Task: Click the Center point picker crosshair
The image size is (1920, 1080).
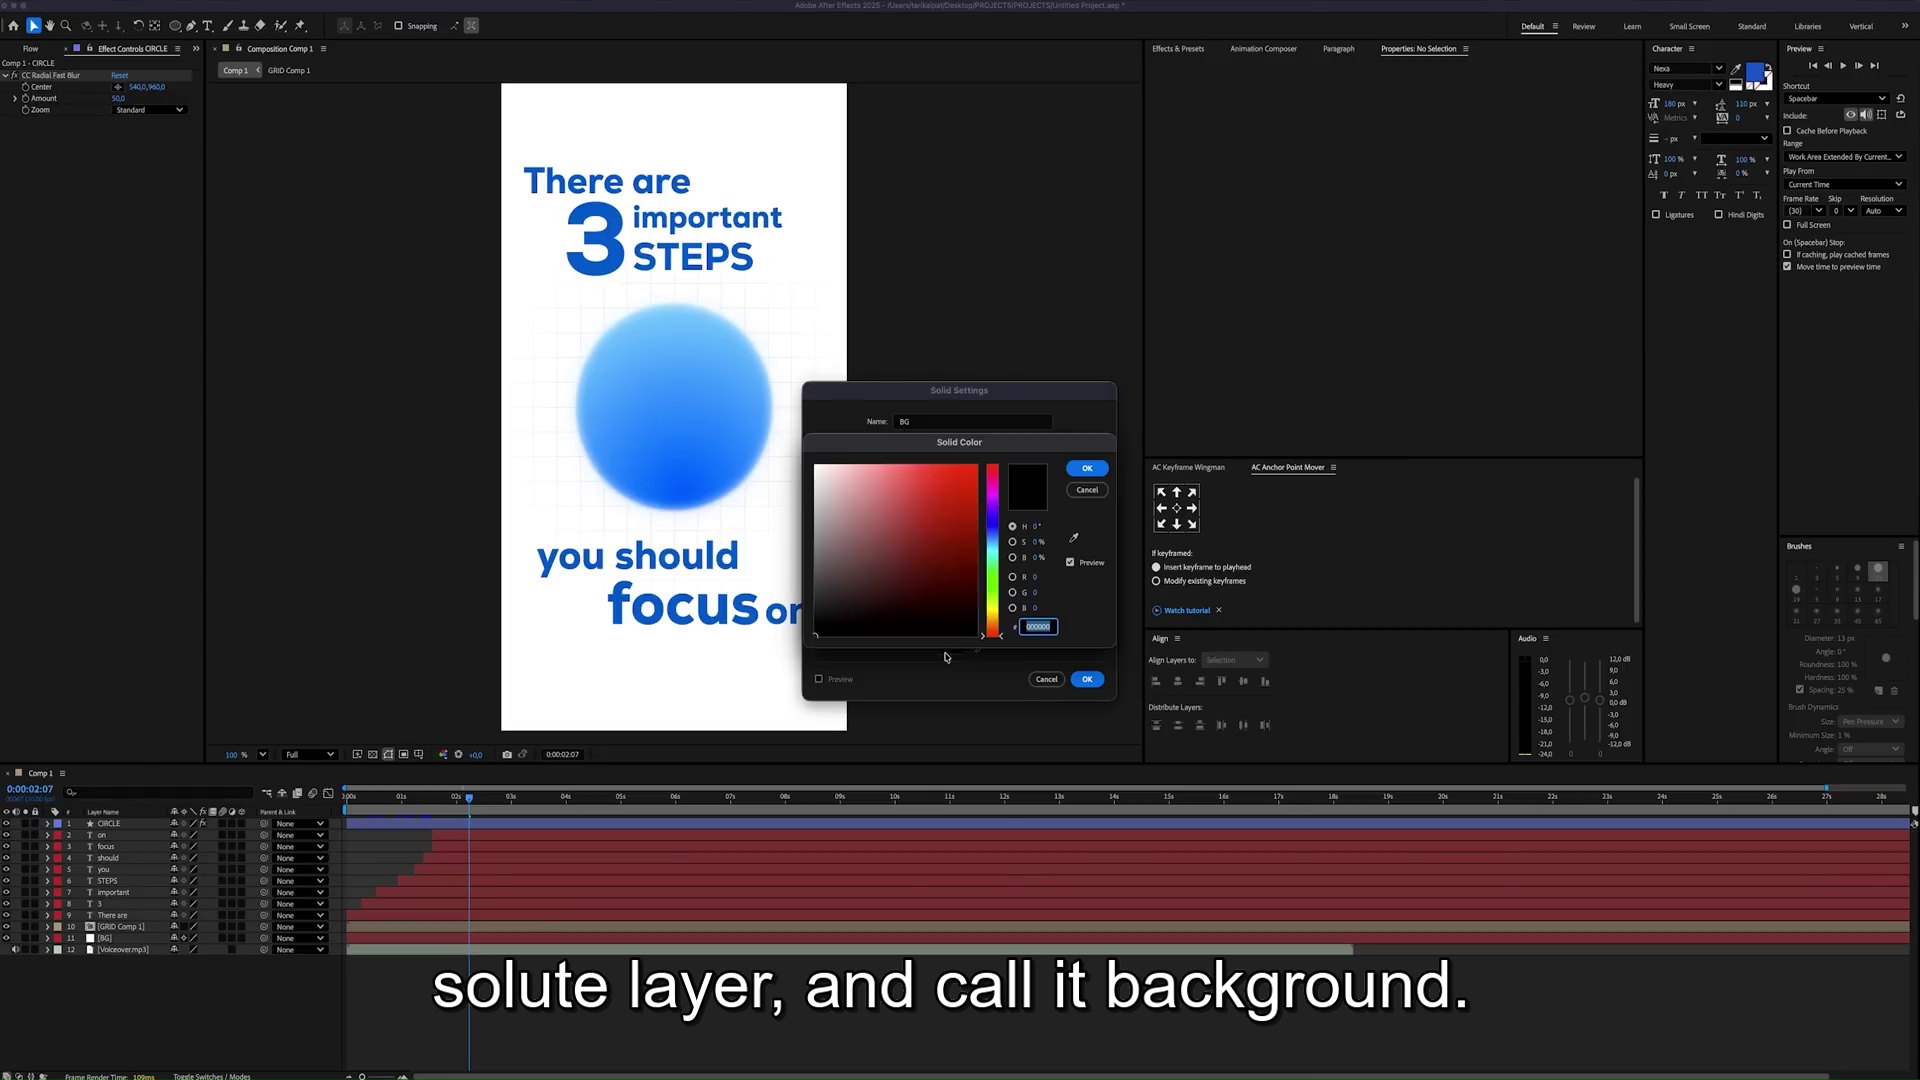Action: 118,87
